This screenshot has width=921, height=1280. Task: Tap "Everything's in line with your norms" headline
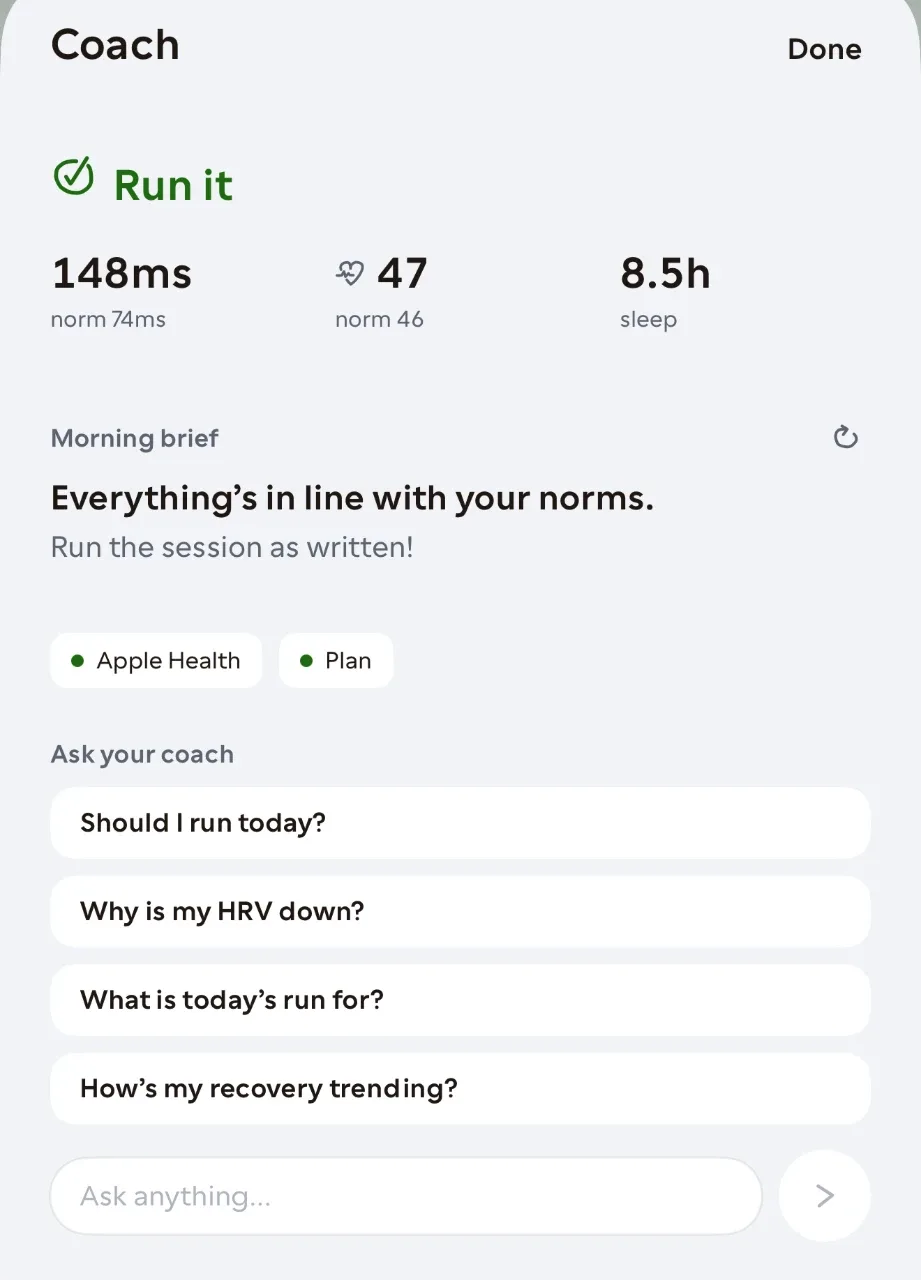tap(352, 498)
